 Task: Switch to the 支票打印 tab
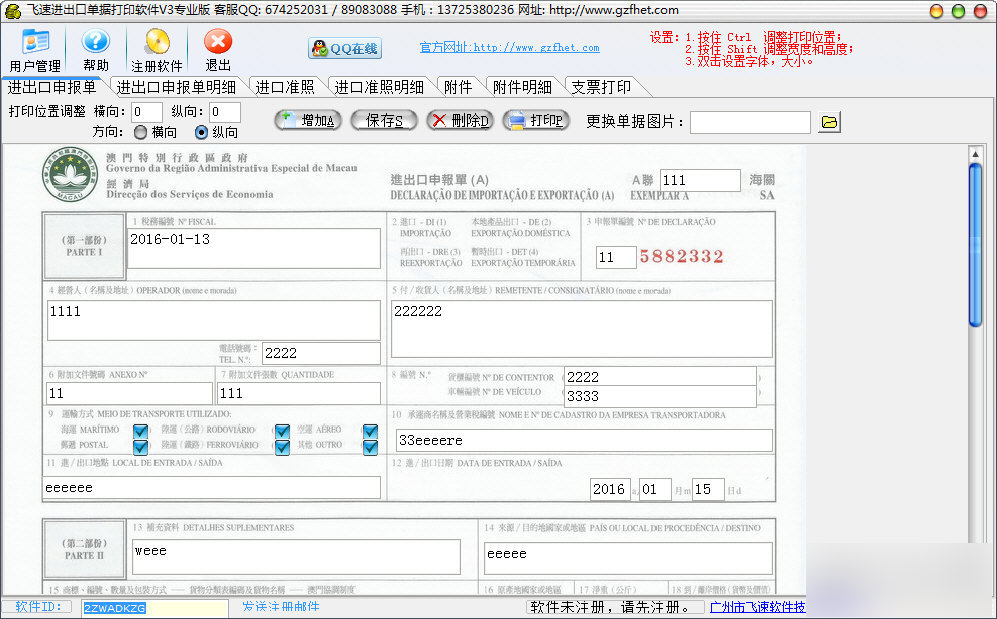tap(601, 87)
